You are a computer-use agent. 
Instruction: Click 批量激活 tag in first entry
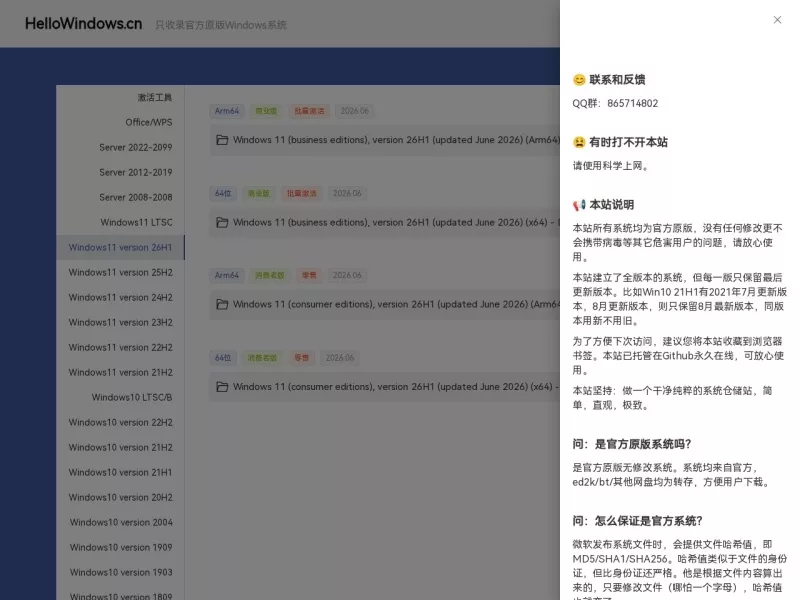[x=309, y=111]
